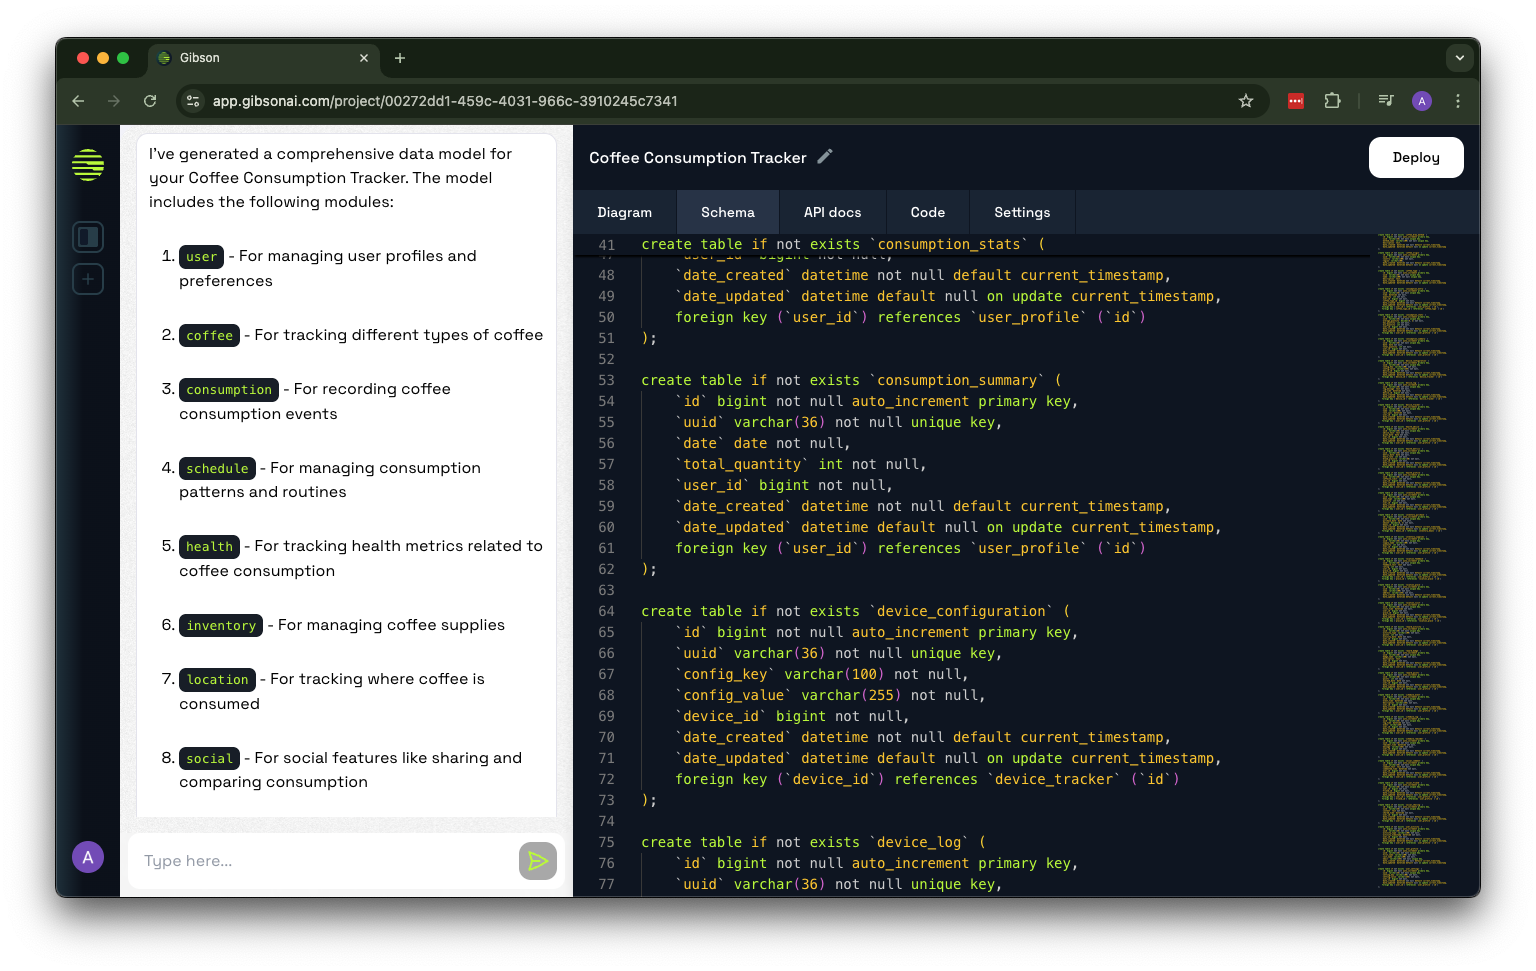
Task: Click the Coffee Consumption Tracker title
Action: click(x=697, y=158)
